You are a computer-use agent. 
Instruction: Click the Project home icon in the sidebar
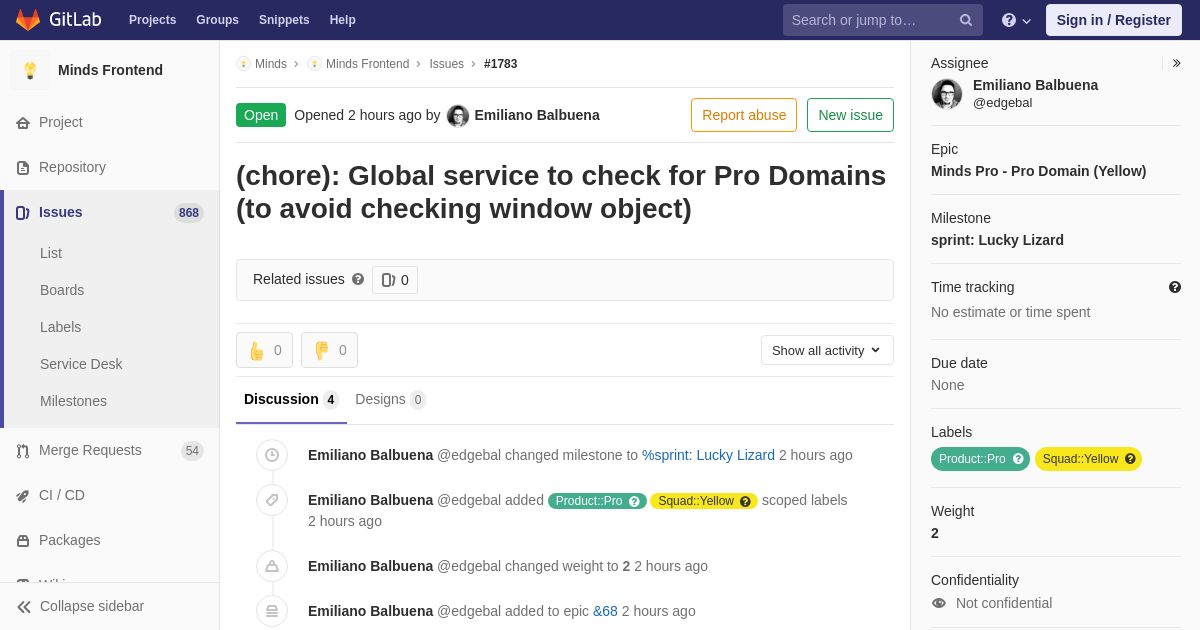click(23, 123)
